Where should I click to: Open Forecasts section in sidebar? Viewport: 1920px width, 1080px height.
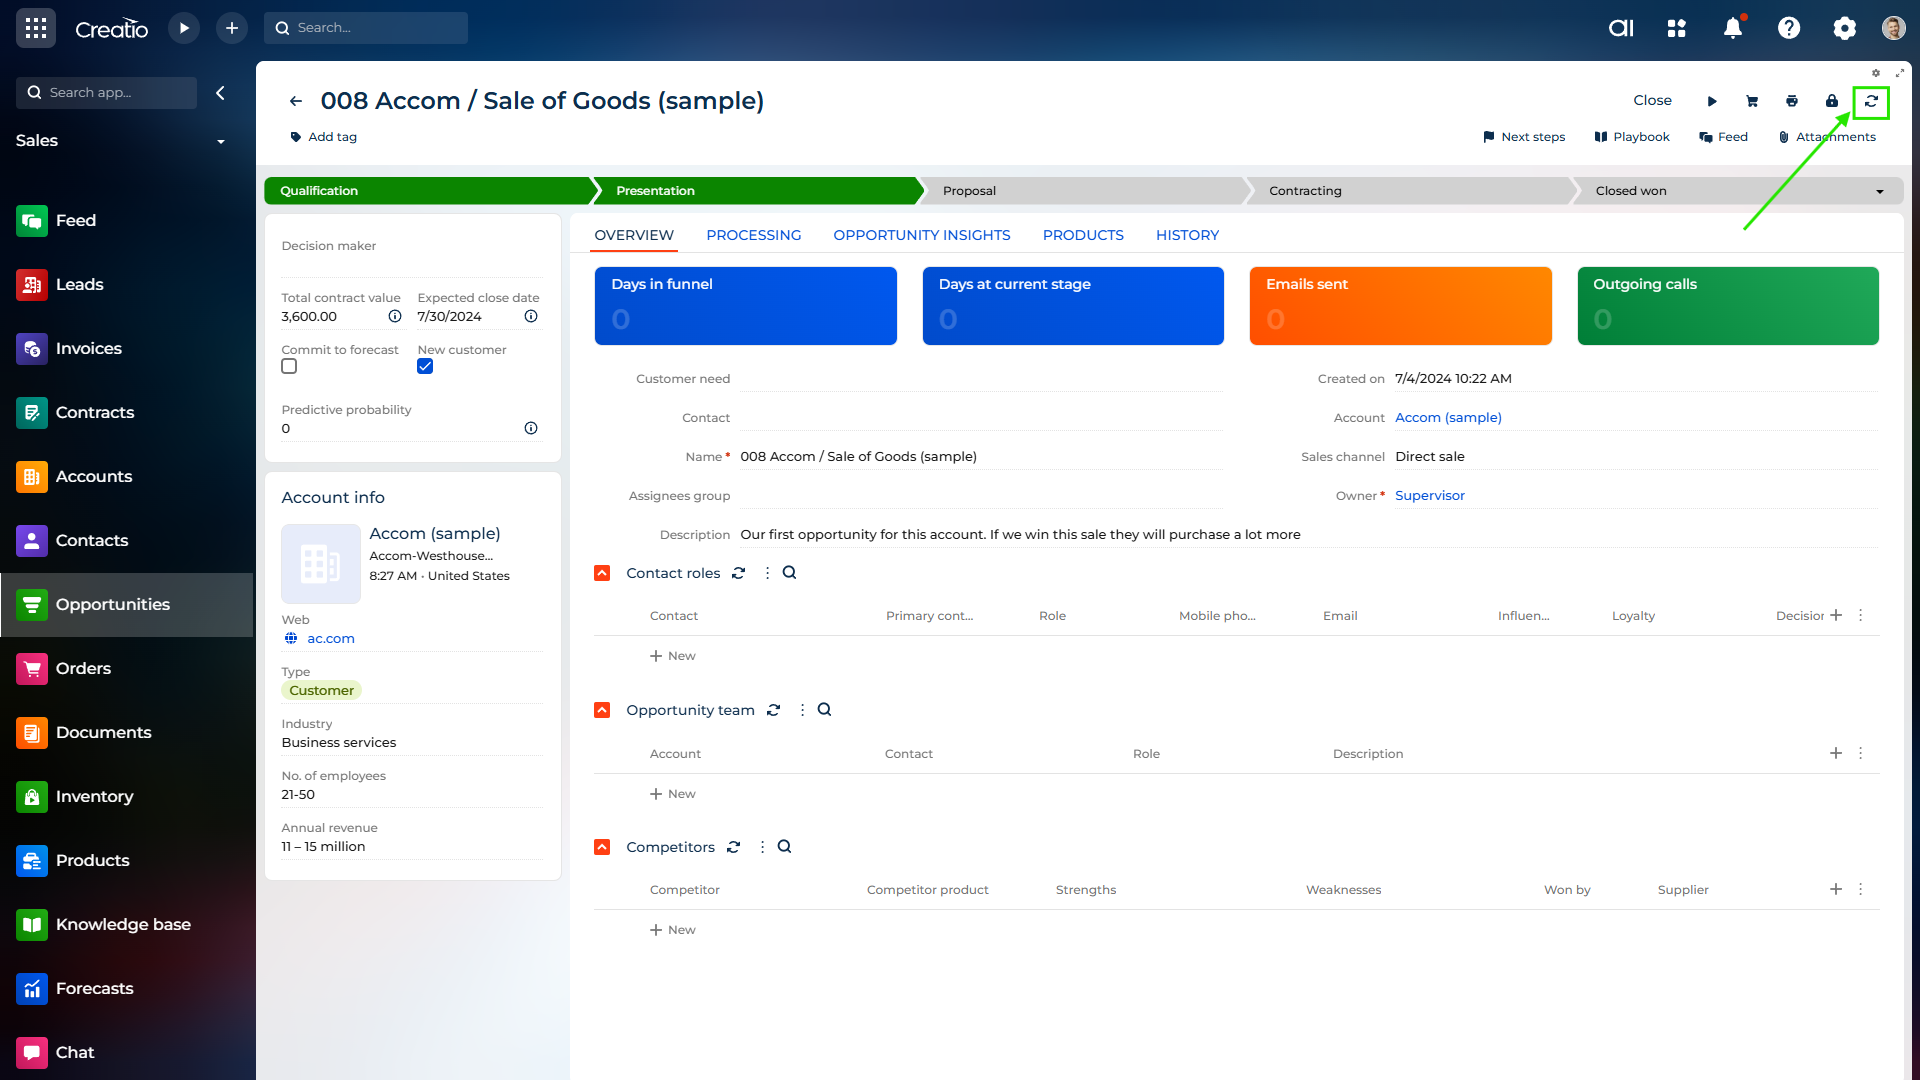coord(126,989)
